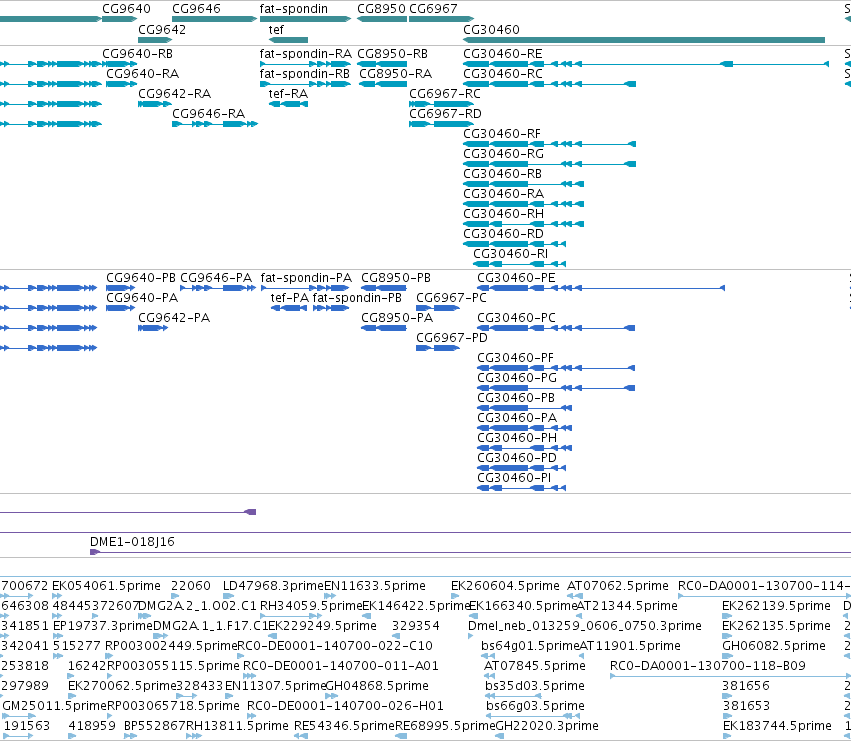Screen dimensions: 851x741
Task: Click the CG9642-RA transcript label
Action: (174, 93)
